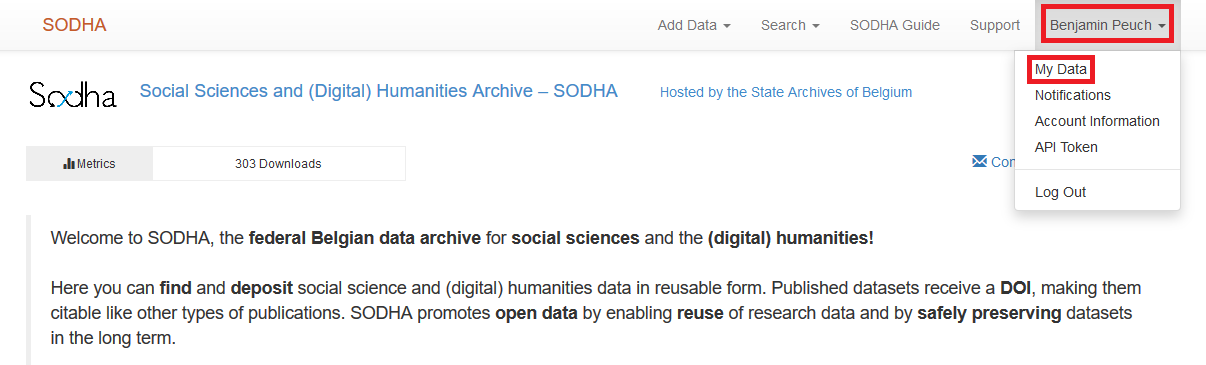Open the Social Sciences and Humanities Archive title link

tap(379, 91)
